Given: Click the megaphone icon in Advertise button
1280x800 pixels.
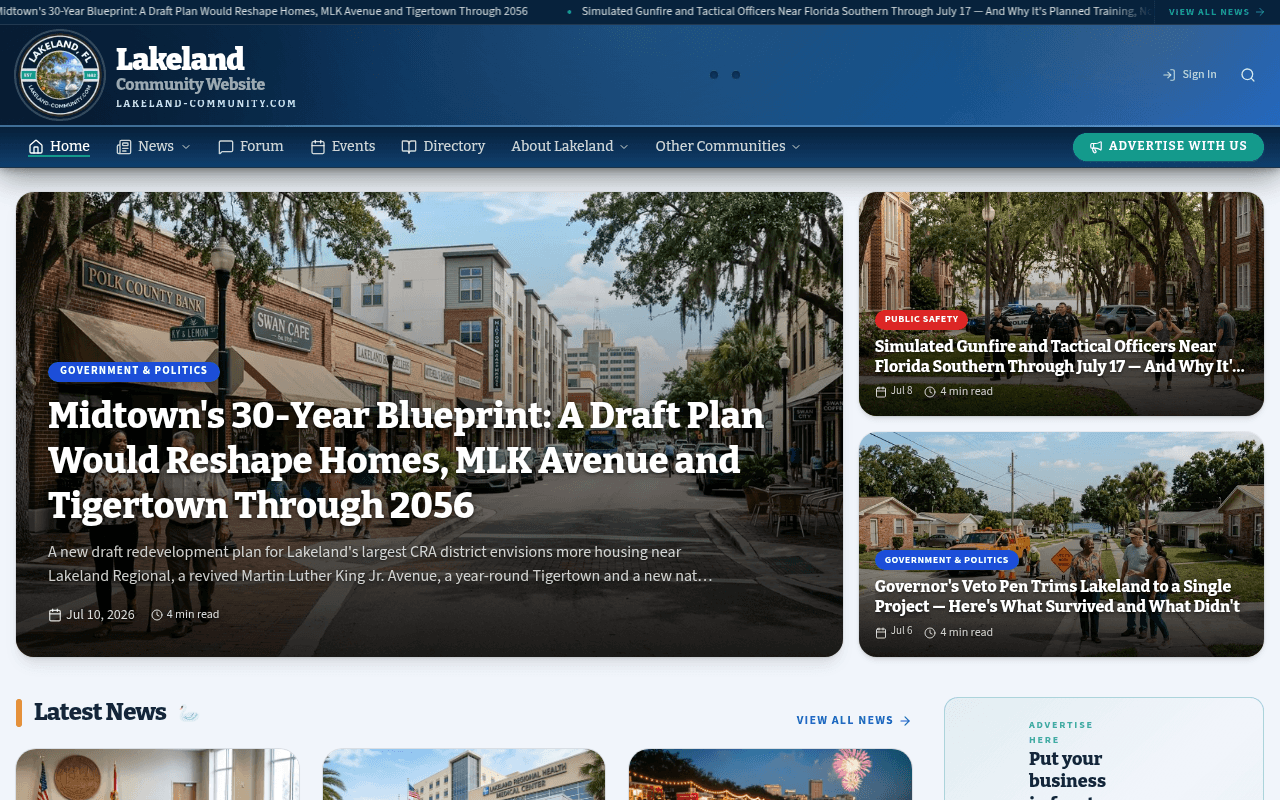Looking at the screenshot, I should pyautogui.click(x=1096, y=147).
